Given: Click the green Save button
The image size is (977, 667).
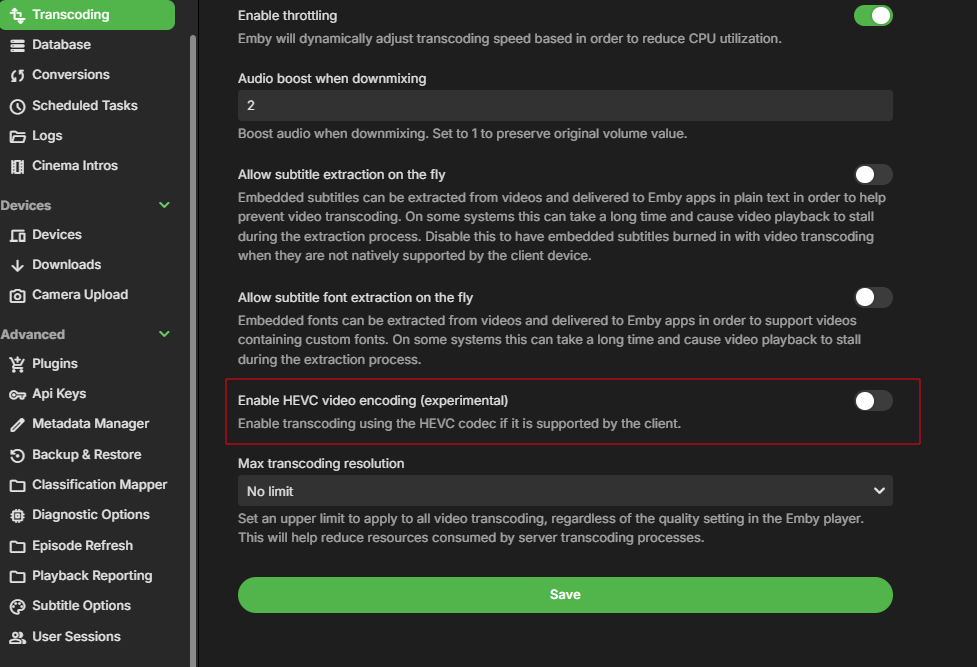Looking at the screenshot, I should (x=565, y=594).
